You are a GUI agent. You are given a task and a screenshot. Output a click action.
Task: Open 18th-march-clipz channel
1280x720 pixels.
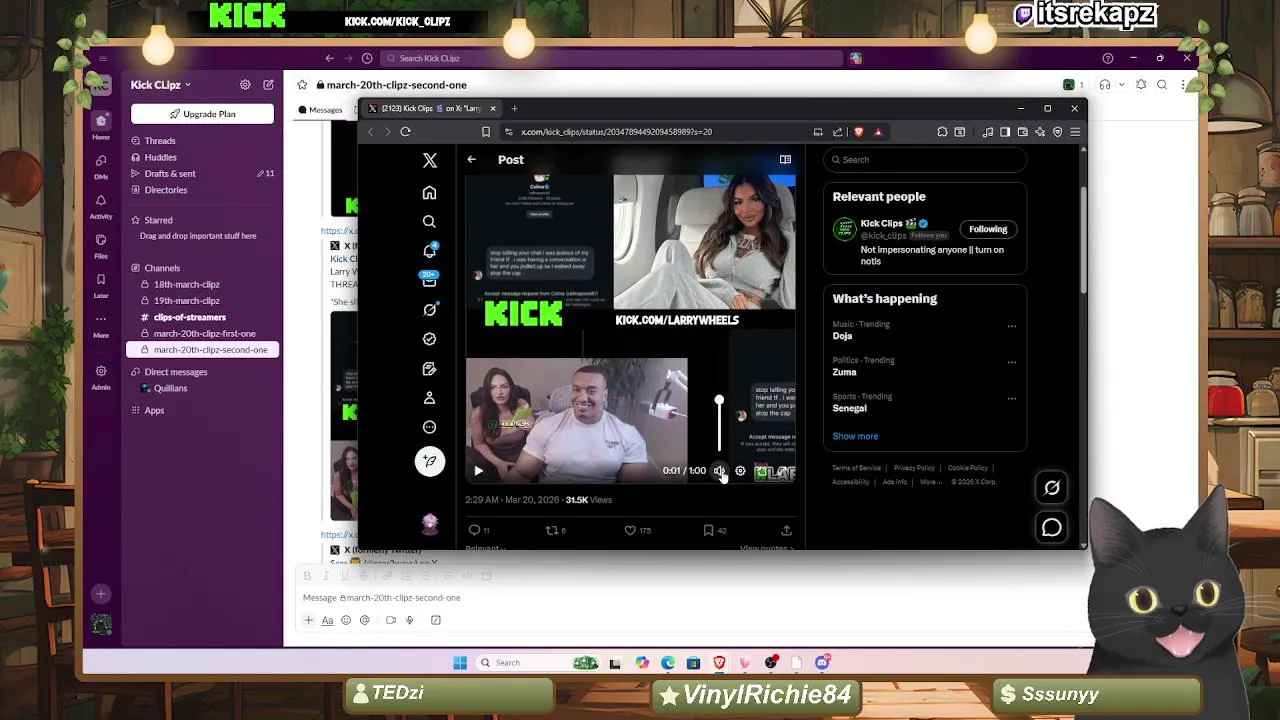(186, 284)
